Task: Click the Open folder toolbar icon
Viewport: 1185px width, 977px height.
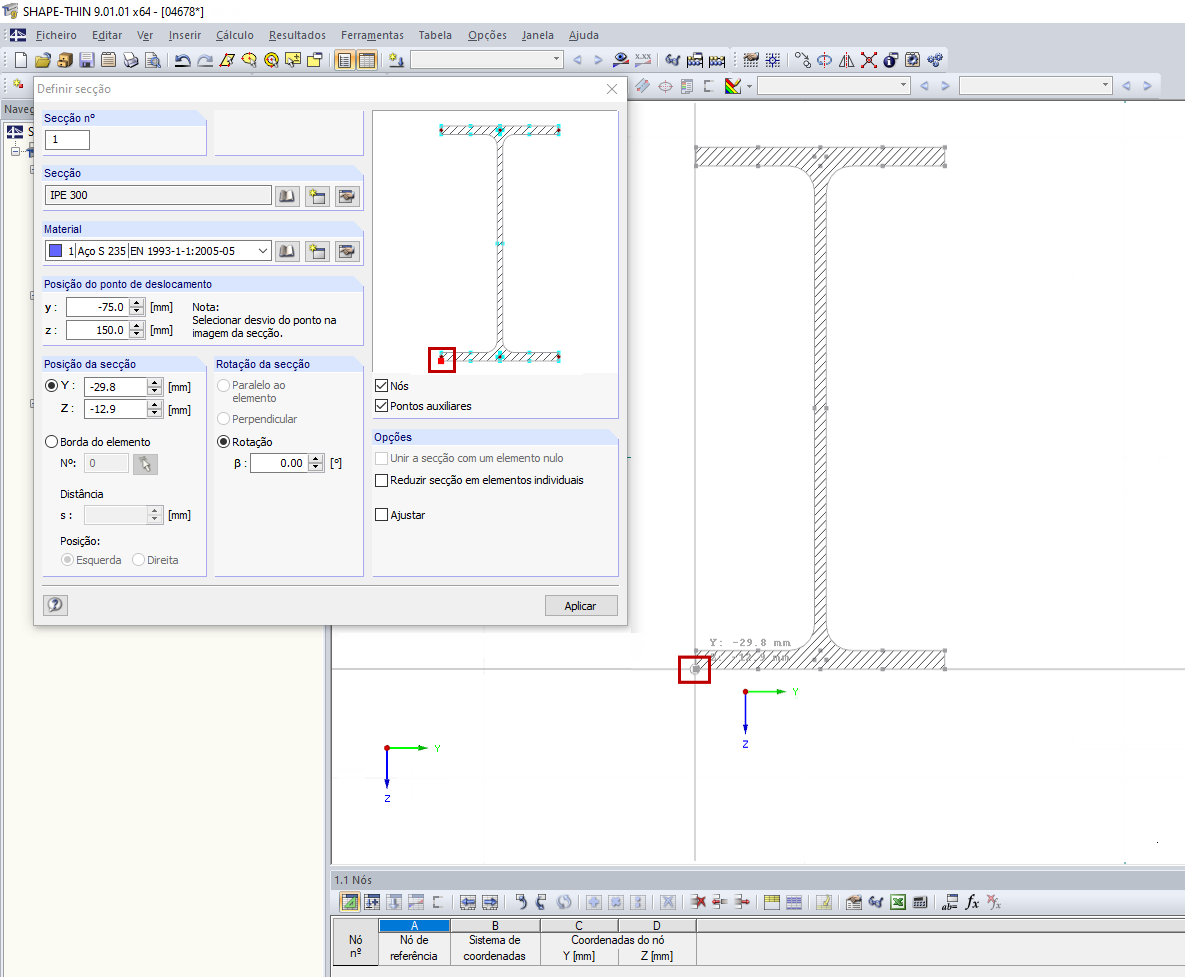Action: [42, 60]
